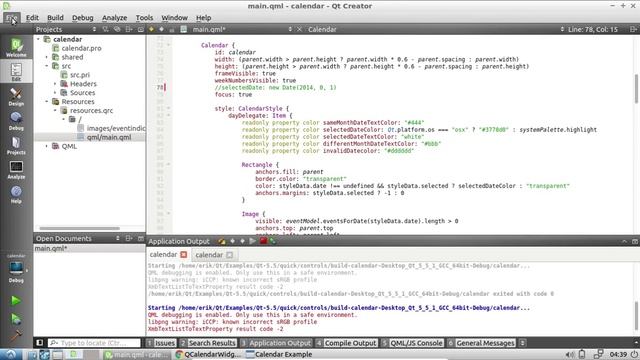Show the Compile Output pane
Viewport: 640px width, 360px height.
coord(346,343)
